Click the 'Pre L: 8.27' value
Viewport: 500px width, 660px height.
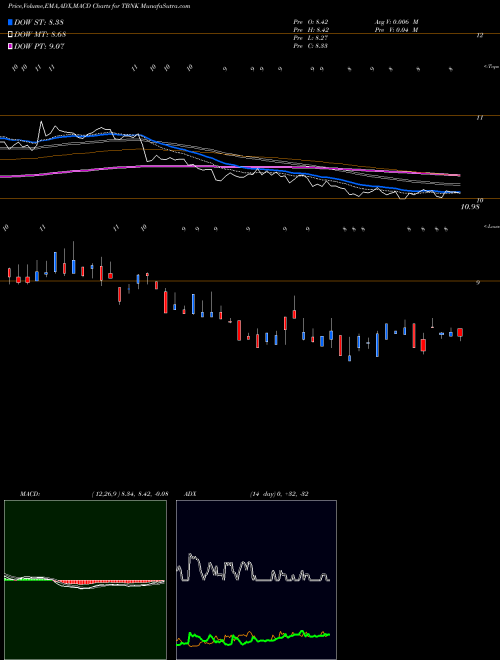[x=311, y=38]
